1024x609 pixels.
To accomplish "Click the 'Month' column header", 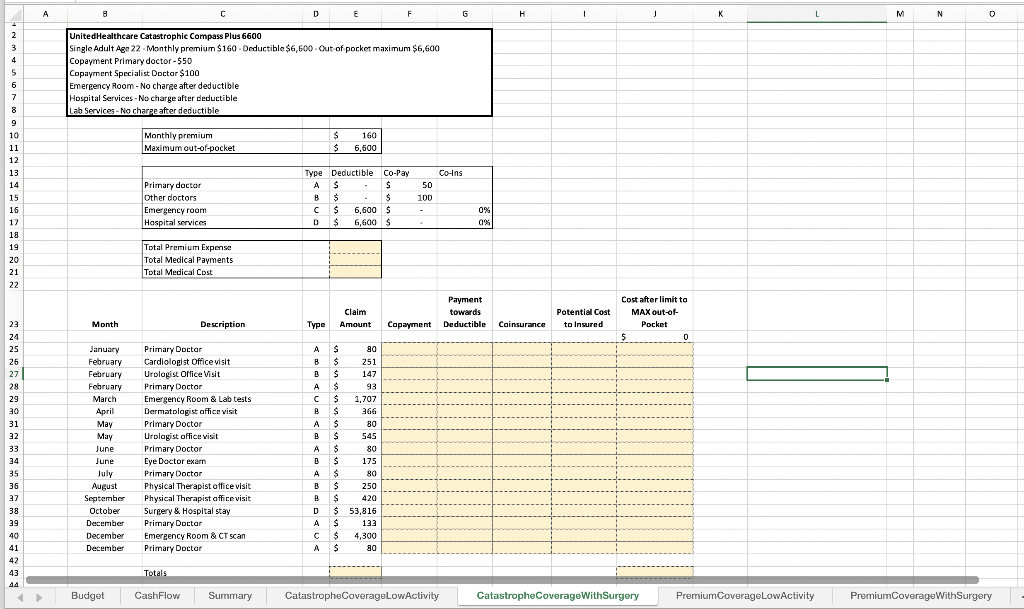I will (x=104, y=324).
